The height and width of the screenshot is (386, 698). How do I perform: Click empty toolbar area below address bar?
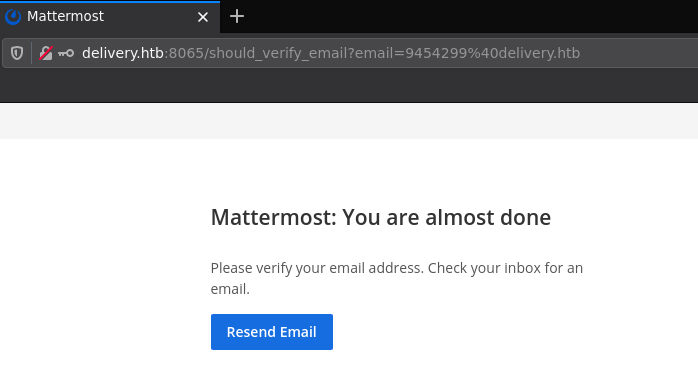pos(349,85)
